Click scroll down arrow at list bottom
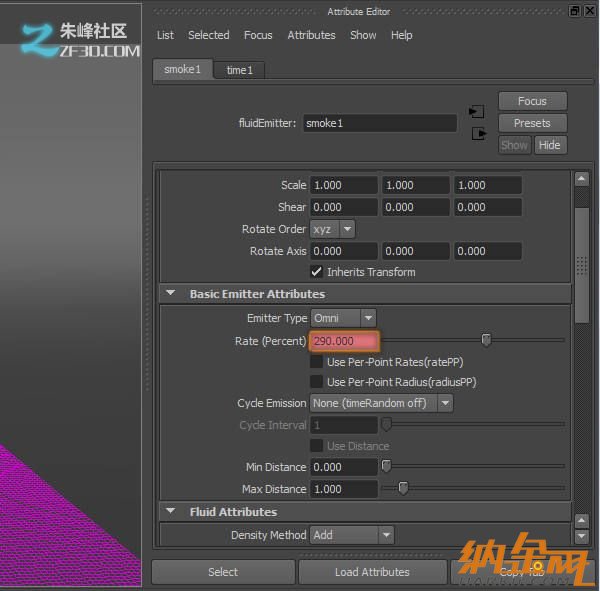This screenshot has height=591, width=600. (581, 537)
